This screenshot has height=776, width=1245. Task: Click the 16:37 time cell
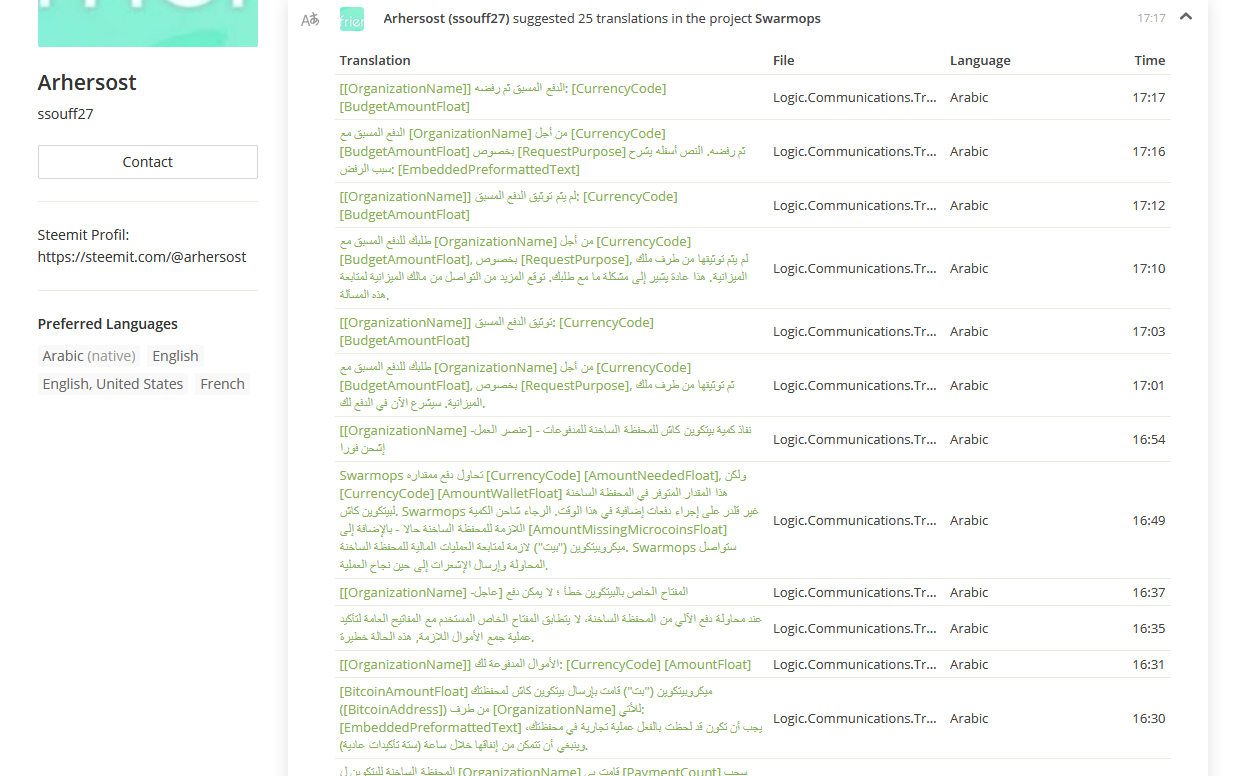(x=1149, y=592)
